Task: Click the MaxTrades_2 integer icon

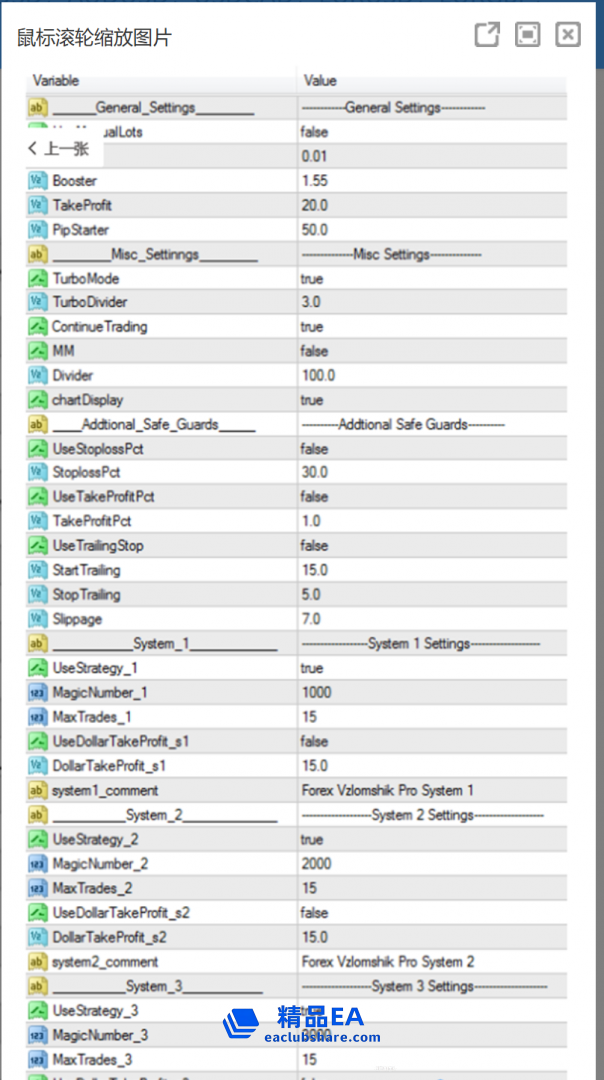Action: [37, 888]
